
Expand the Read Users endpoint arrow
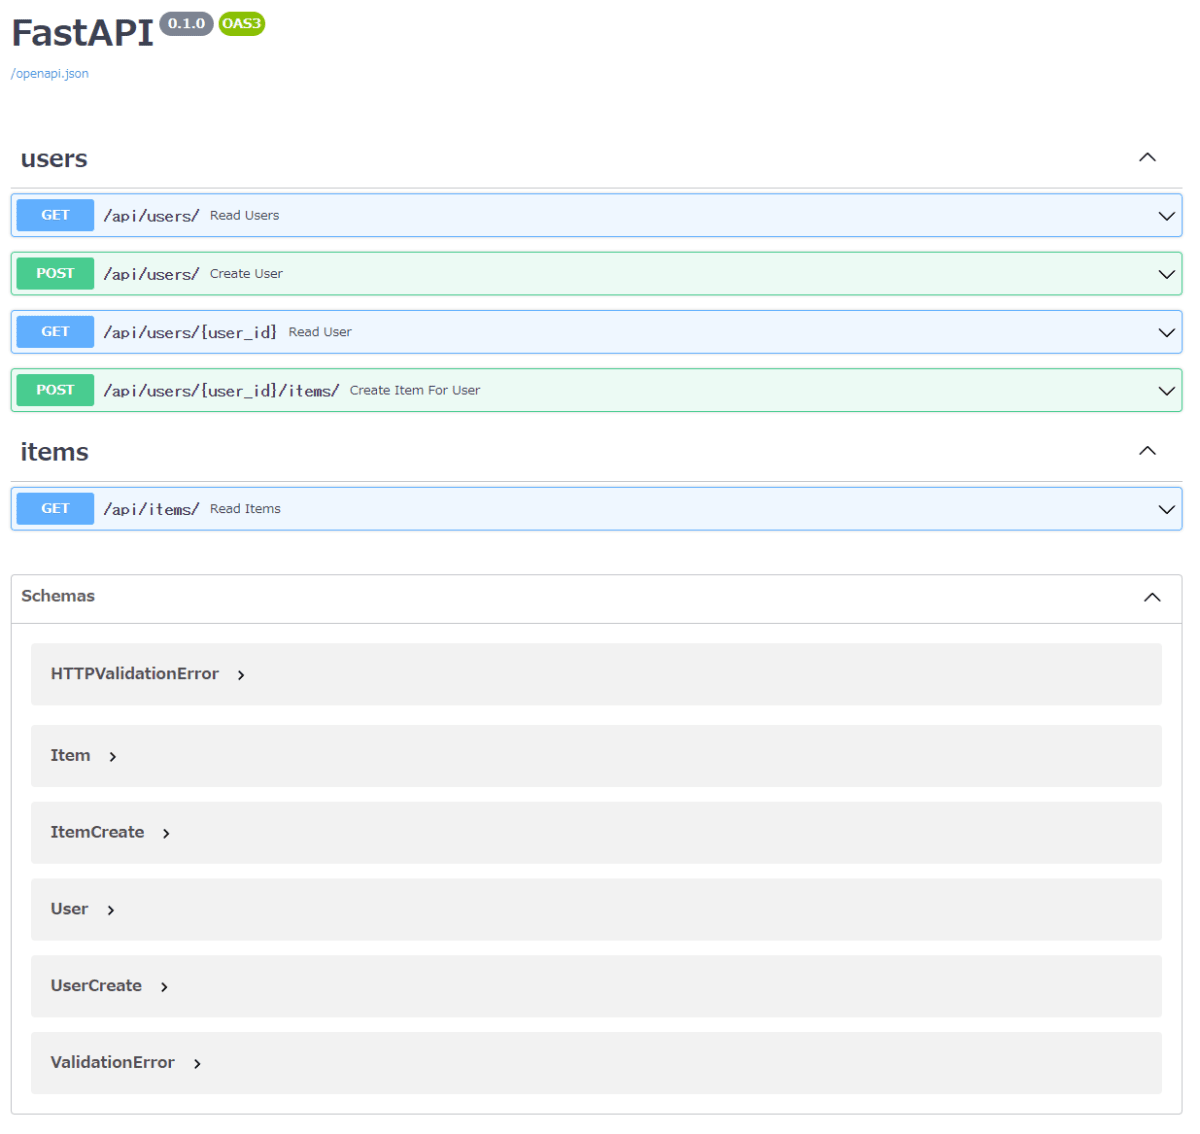(1166, 216)
